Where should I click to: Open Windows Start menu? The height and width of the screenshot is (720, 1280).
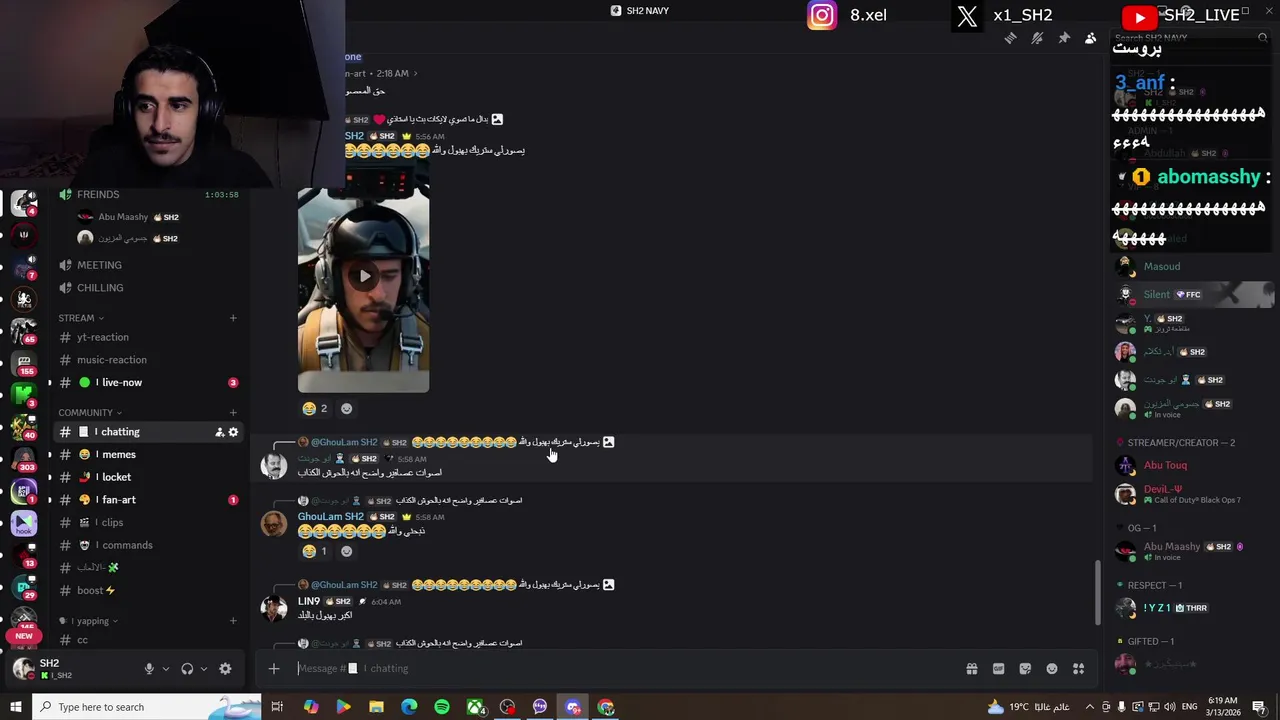tap(16, 707)
